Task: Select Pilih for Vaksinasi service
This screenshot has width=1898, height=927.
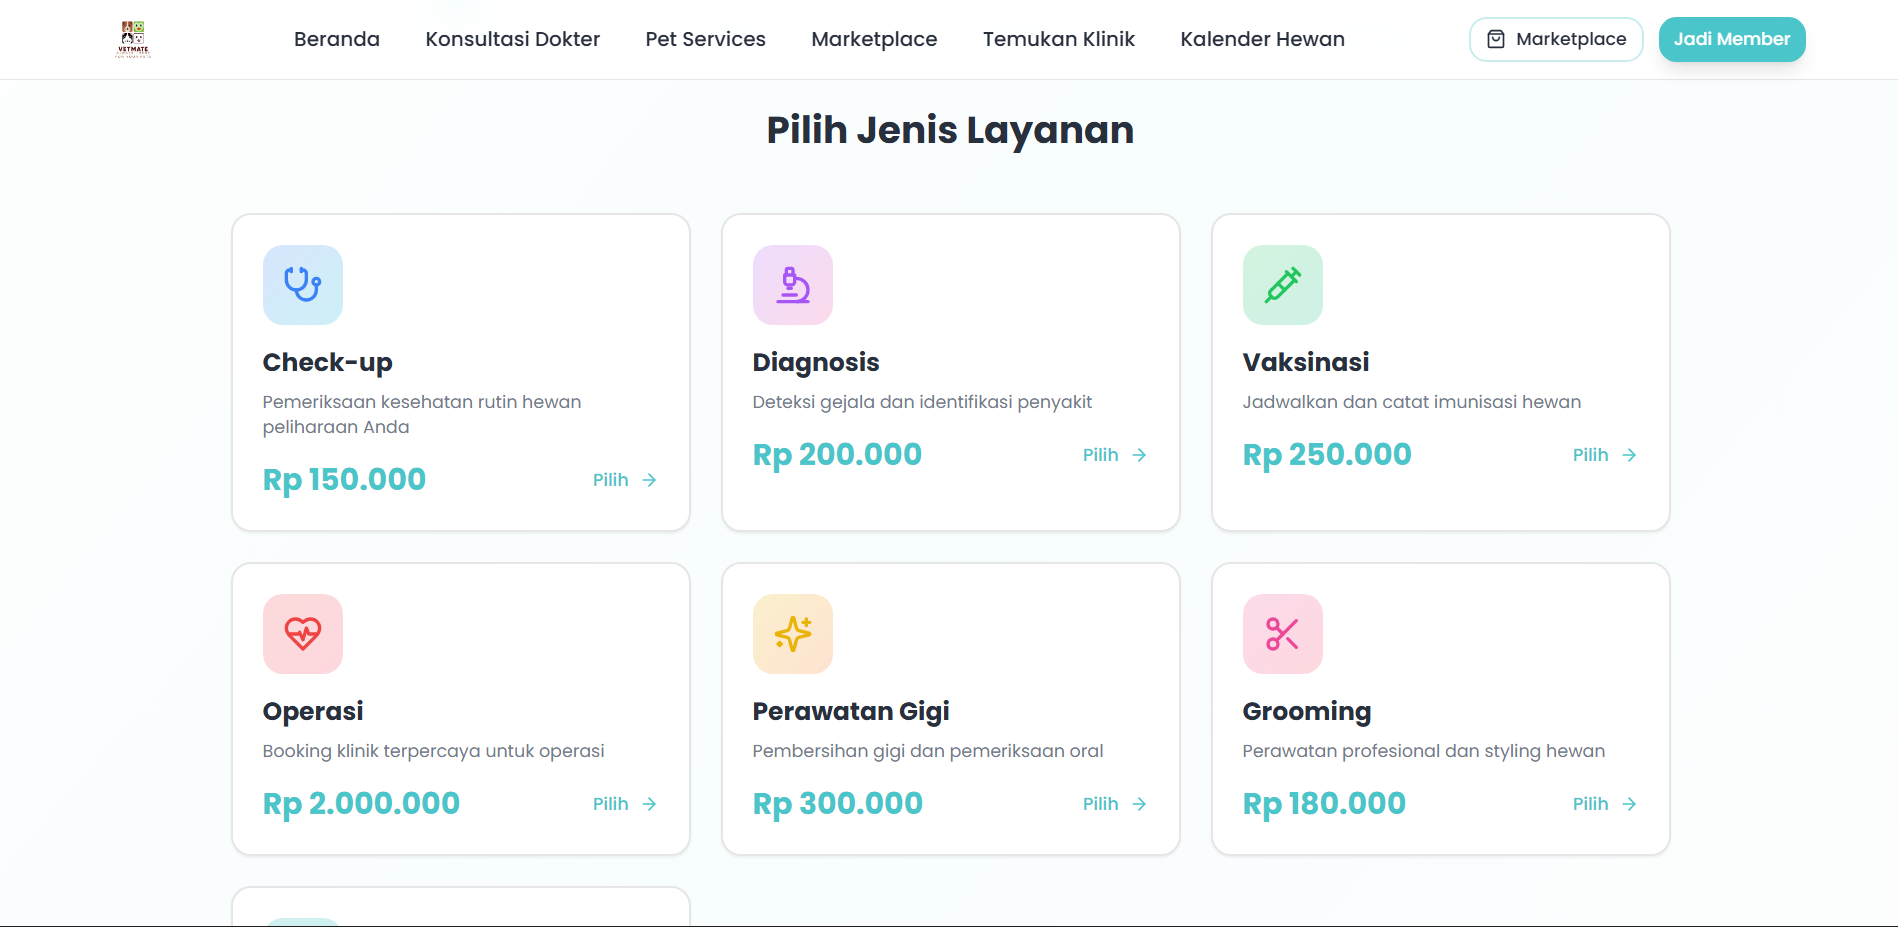Action: pos(1604,455)
